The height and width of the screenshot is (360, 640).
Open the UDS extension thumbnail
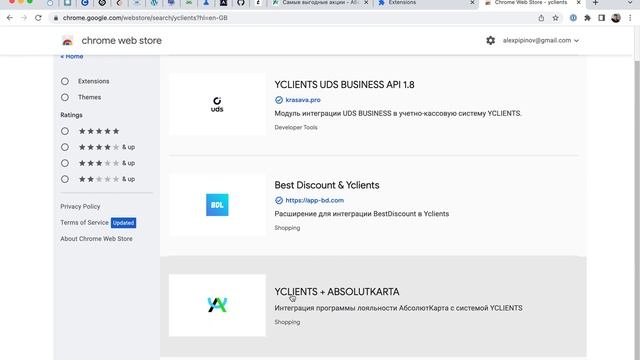[x=217, y=104]
